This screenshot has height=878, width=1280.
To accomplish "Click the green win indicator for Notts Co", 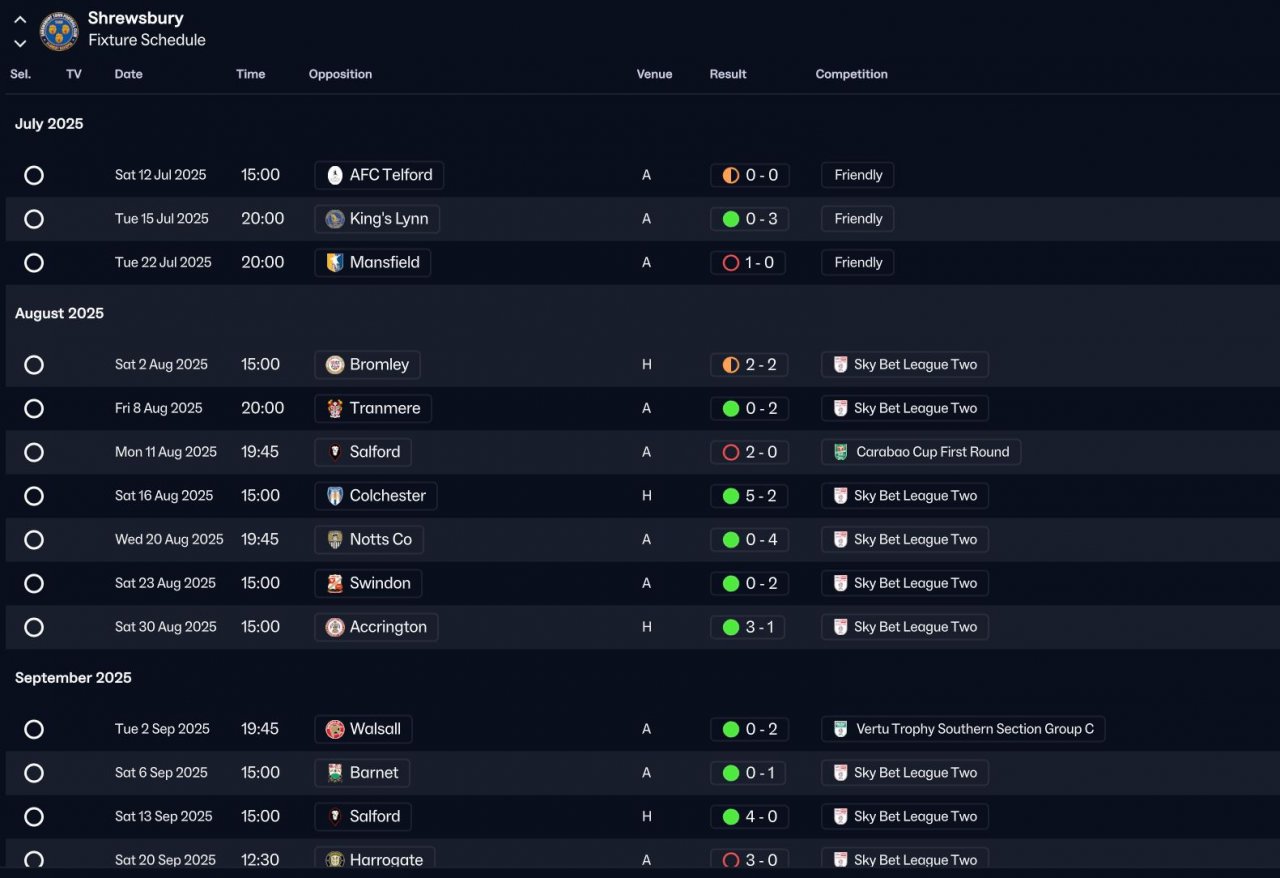I will click(x=731, y=540).
